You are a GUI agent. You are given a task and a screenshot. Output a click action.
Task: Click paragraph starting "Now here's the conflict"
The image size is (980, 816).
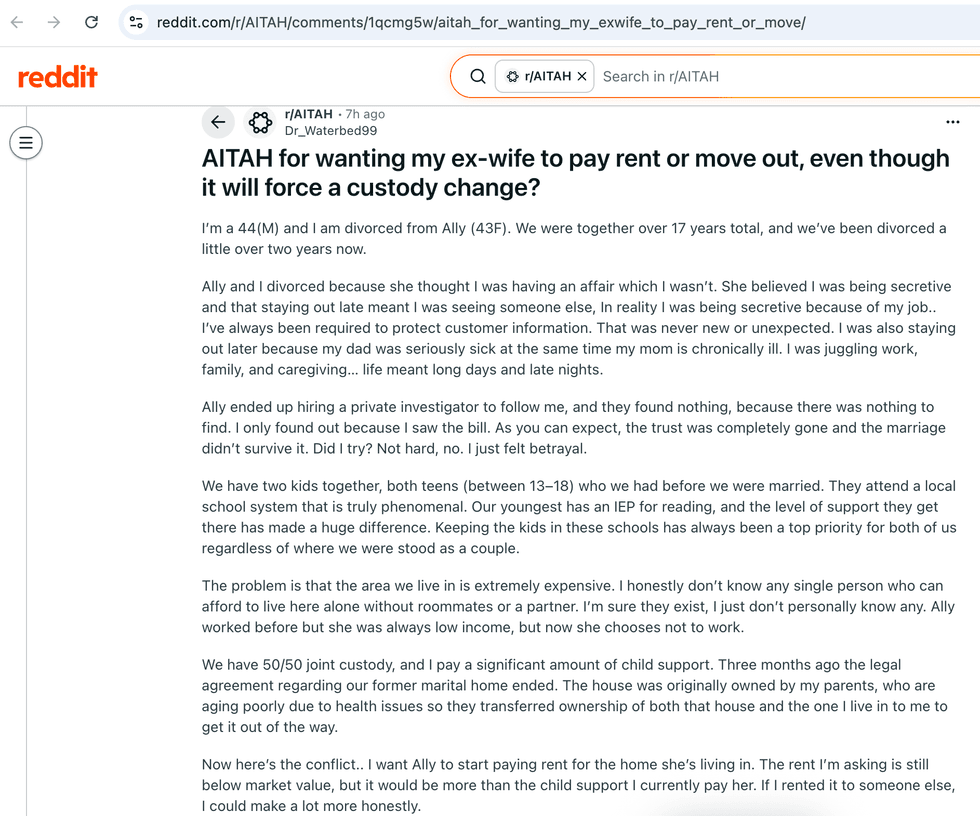click(x=578, y=785)
